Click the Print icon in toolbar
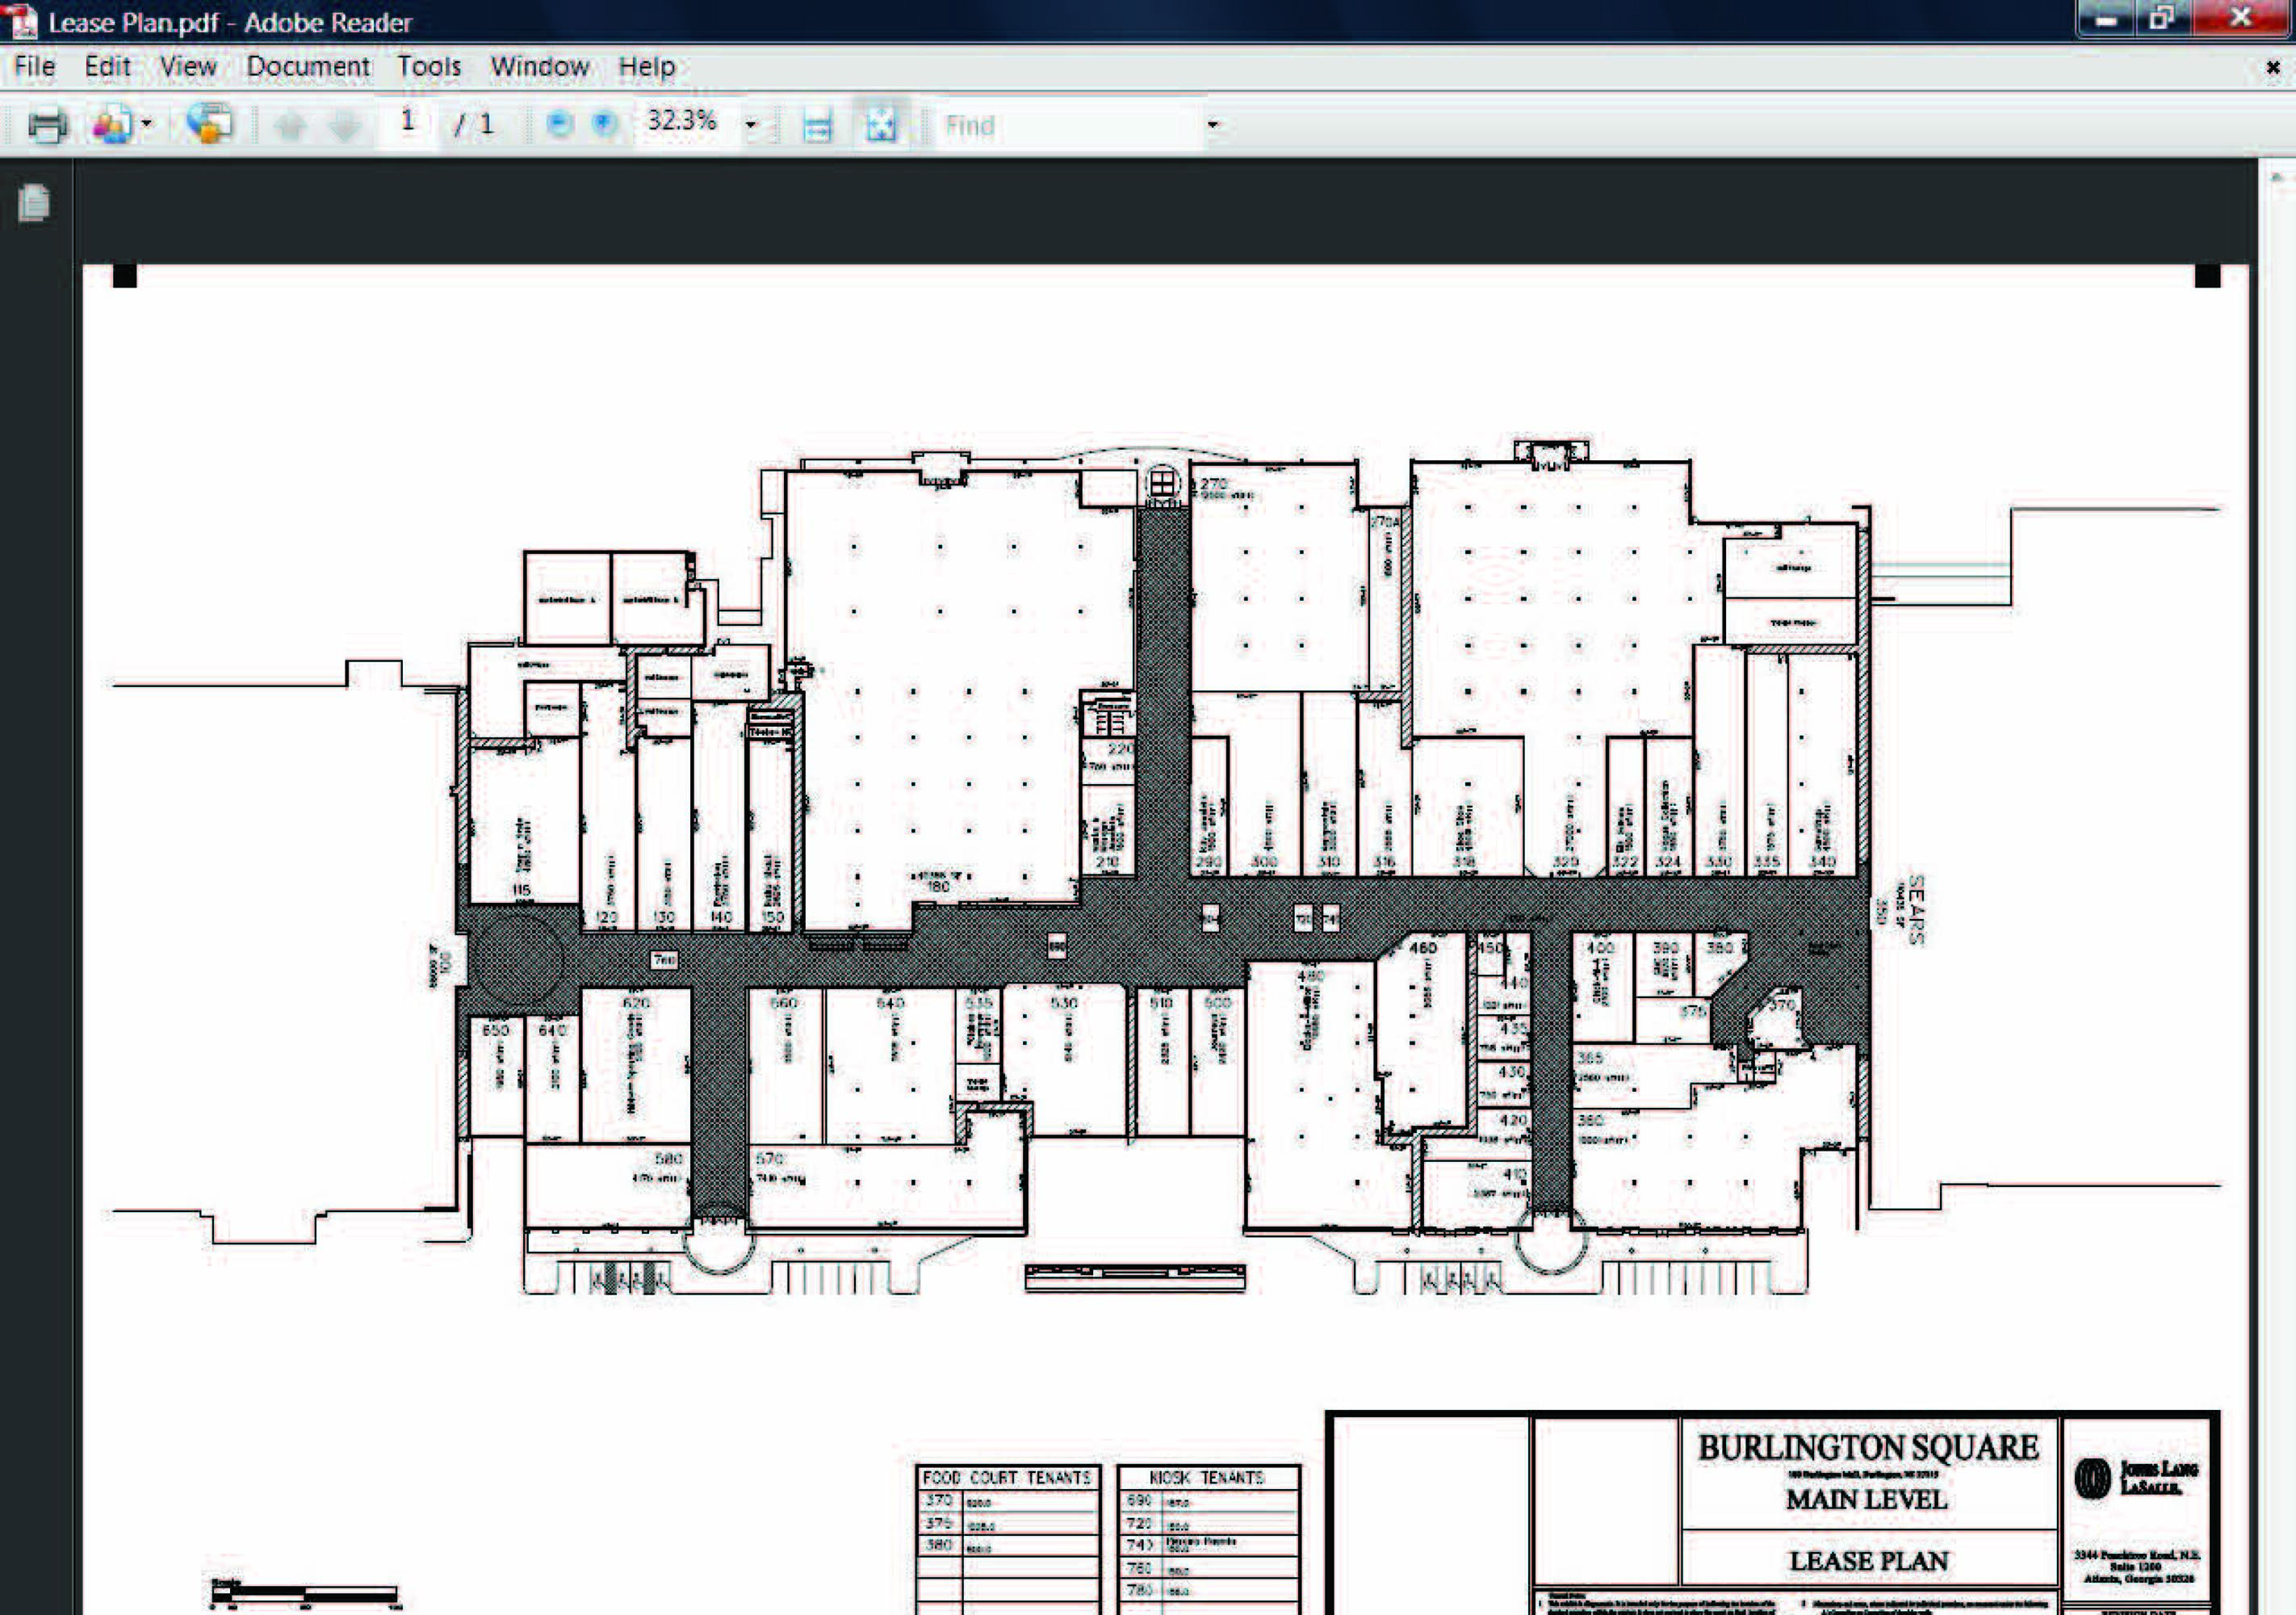Image resolution: width=2296 pixels, height=1615 pixels. click(x=47, y=125)
